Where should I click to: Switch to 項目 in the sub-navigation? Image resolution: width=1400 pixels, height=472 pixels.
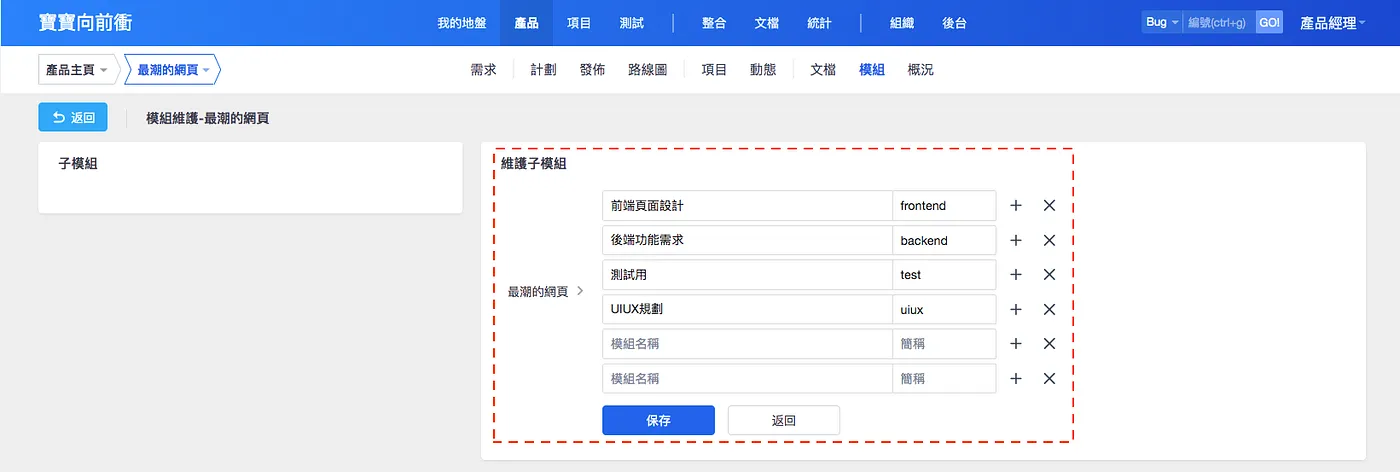(714, 70)
